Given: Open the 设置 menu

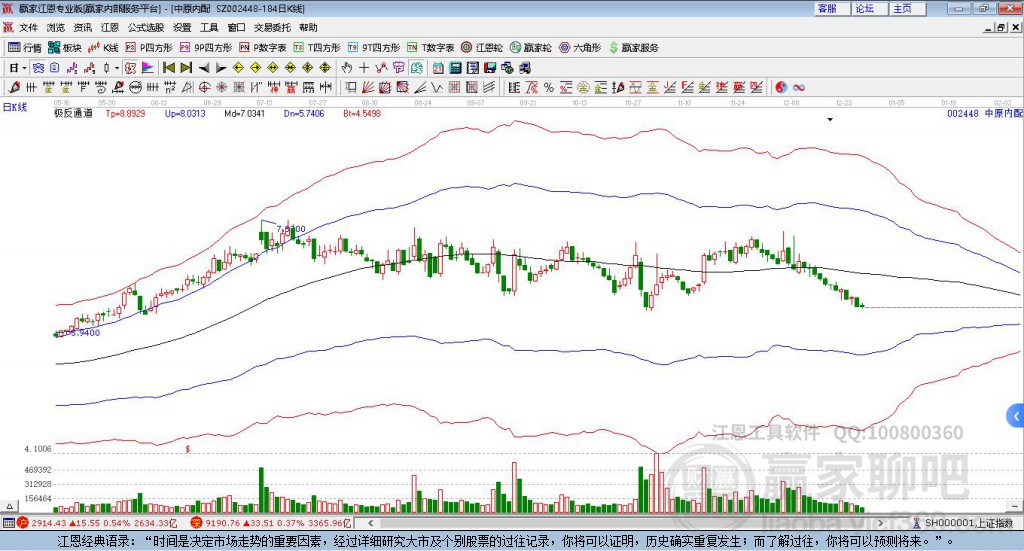Looking at the screenshot, I should (182, 27).
